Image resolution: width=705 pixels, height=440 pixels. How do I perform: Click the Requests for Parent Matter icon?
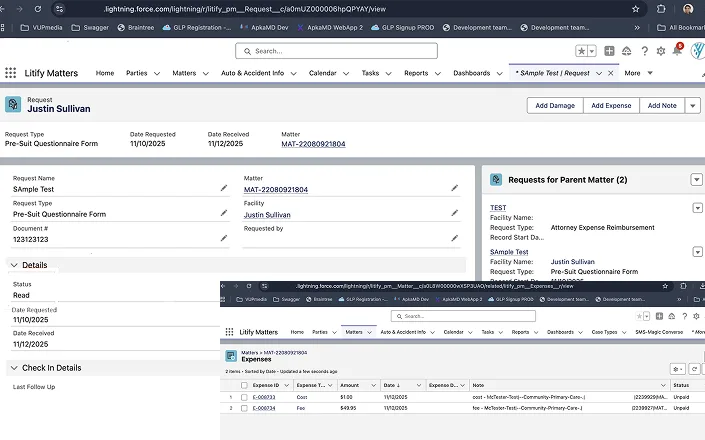496,180
